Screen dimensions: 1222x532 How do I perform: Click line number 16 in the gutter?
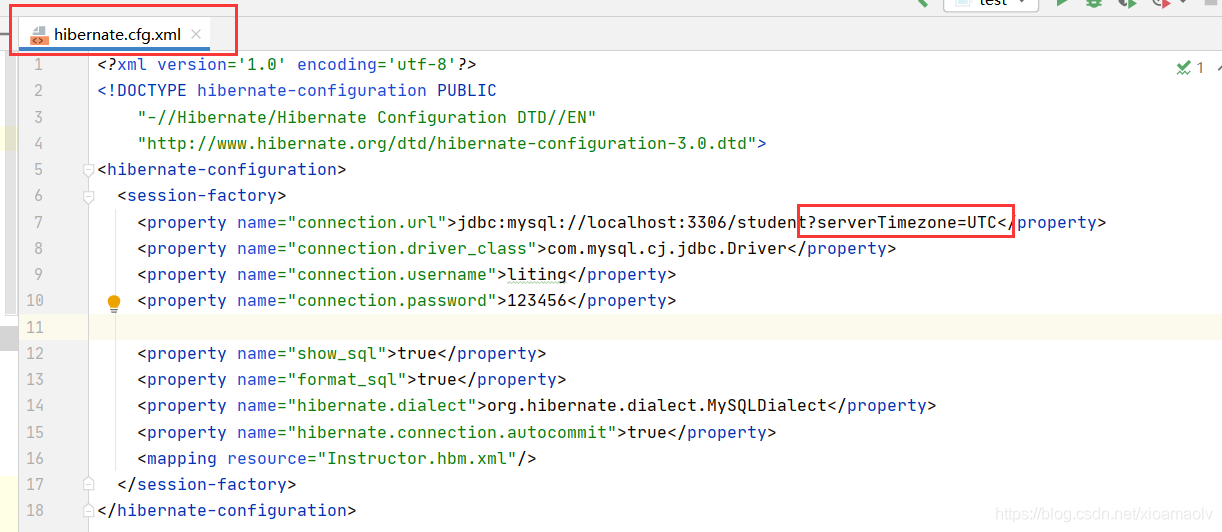pos(35,458)
